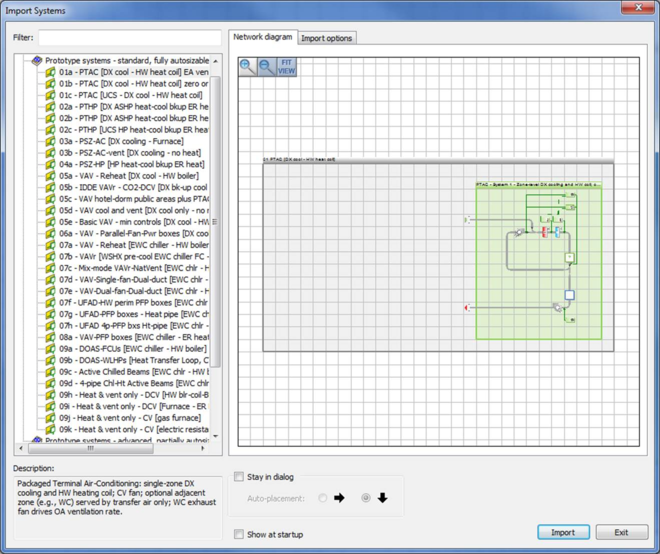Select the 03a PSZ-AC system icon
The image size is (660, 554).
tap(49, 141)
